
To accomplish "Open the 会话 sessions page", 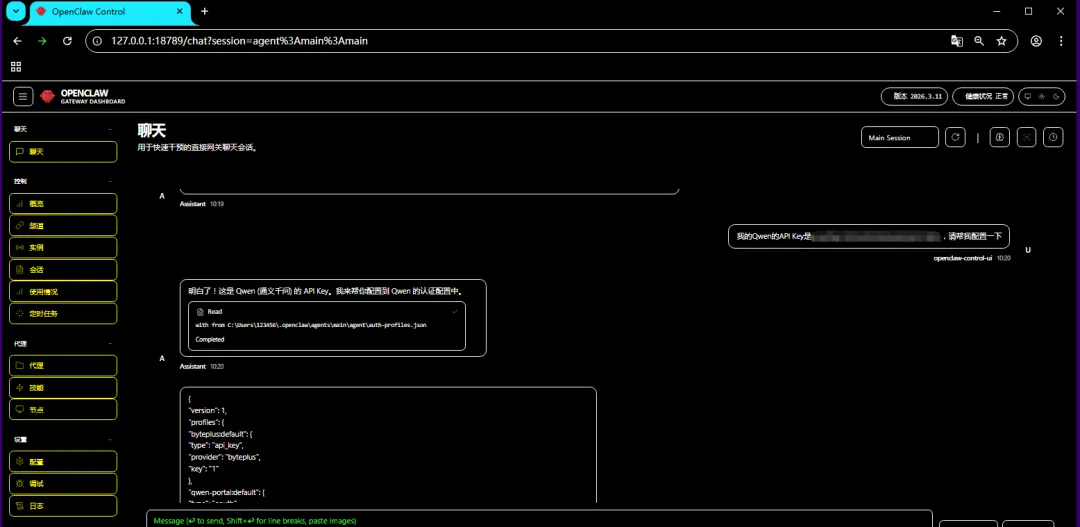I will [63, 269].
